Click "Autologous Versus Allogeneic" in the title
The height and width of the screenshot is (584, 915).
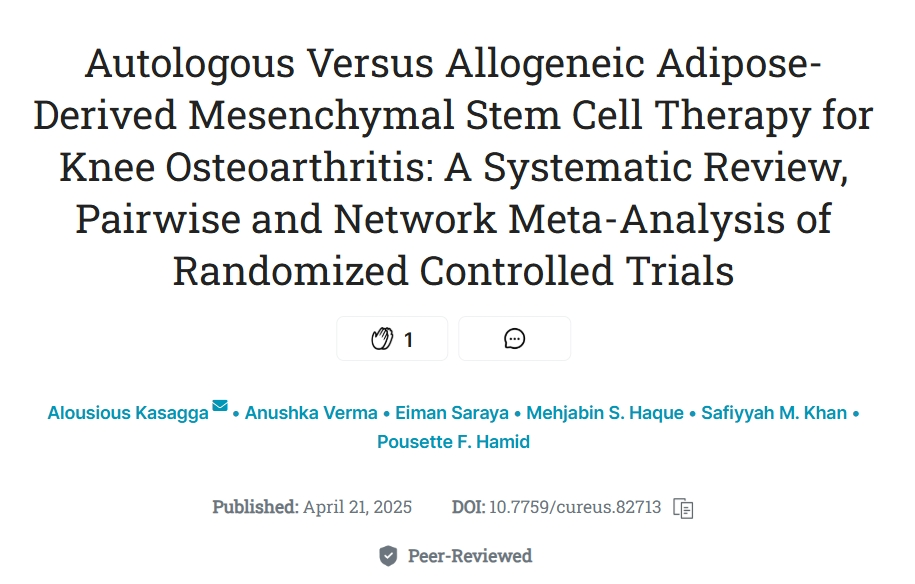[260, 64]
